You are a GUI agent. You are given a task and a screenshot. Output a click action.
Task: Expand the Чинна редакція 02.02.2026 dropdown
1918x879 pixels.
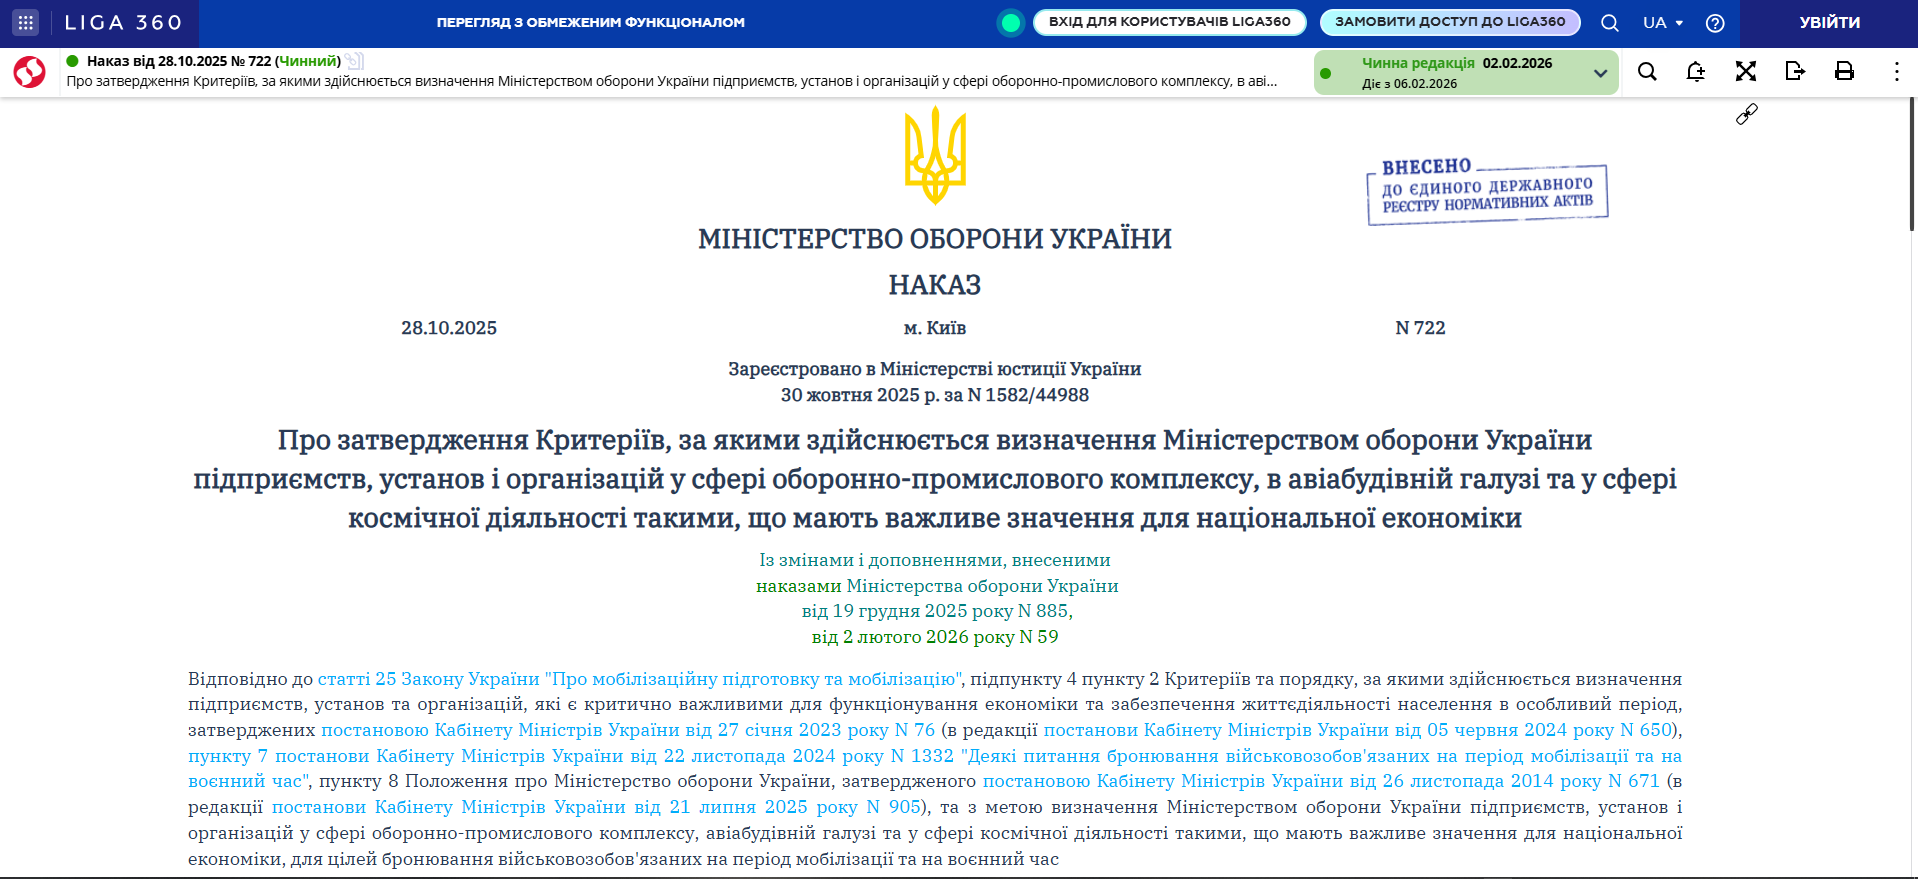point(1466,72)
